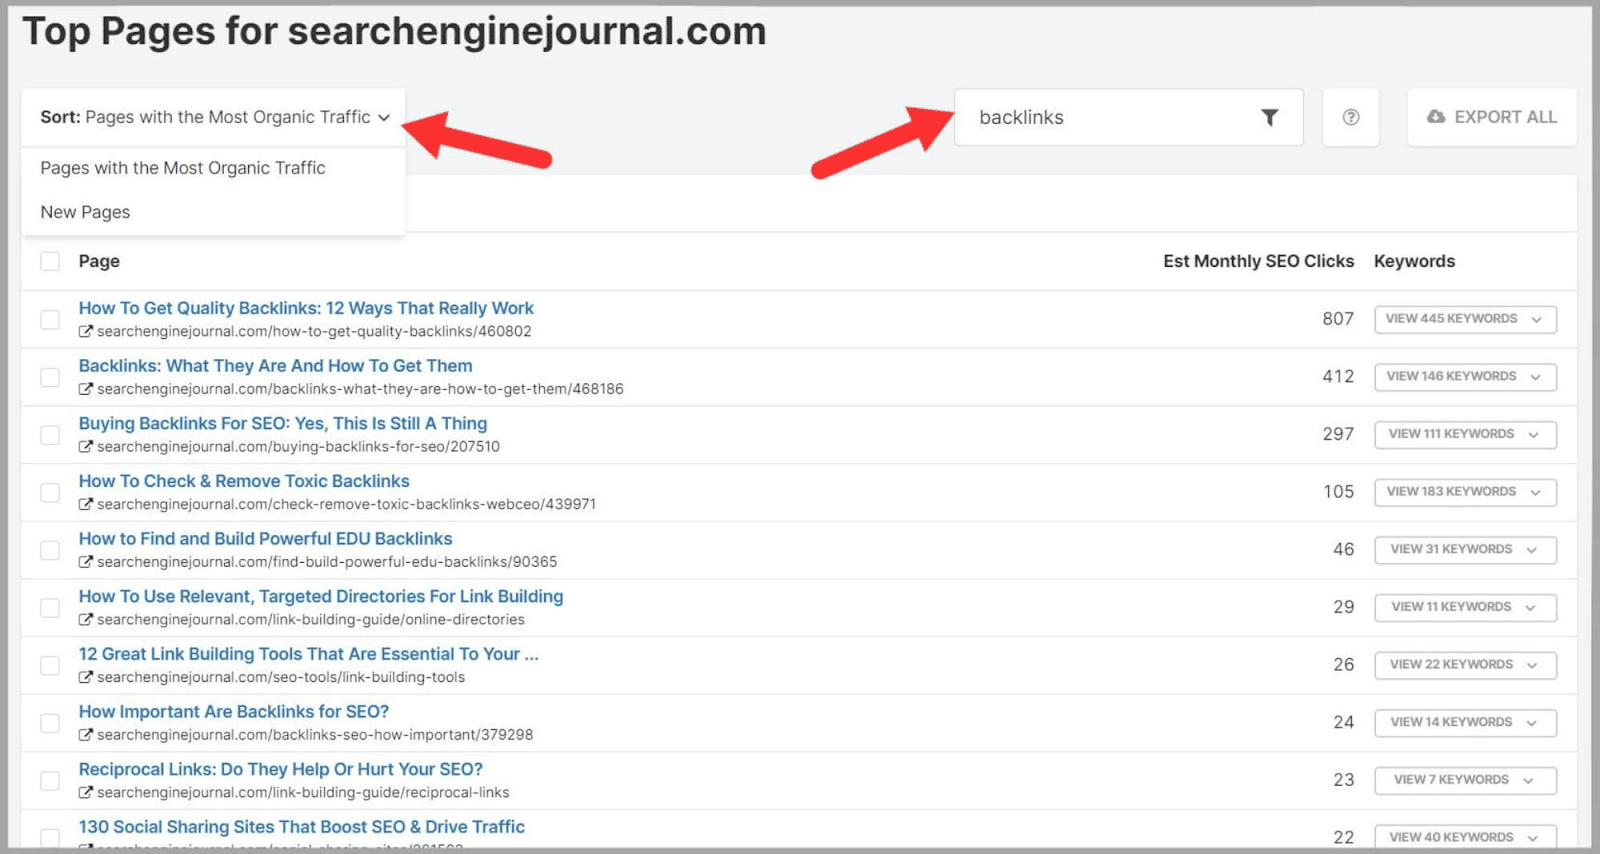The image size is (1600, 854).
Task: Check the box for How To Get Quality Backlinks
Action: pyautogui.click(x=50, y=320)
